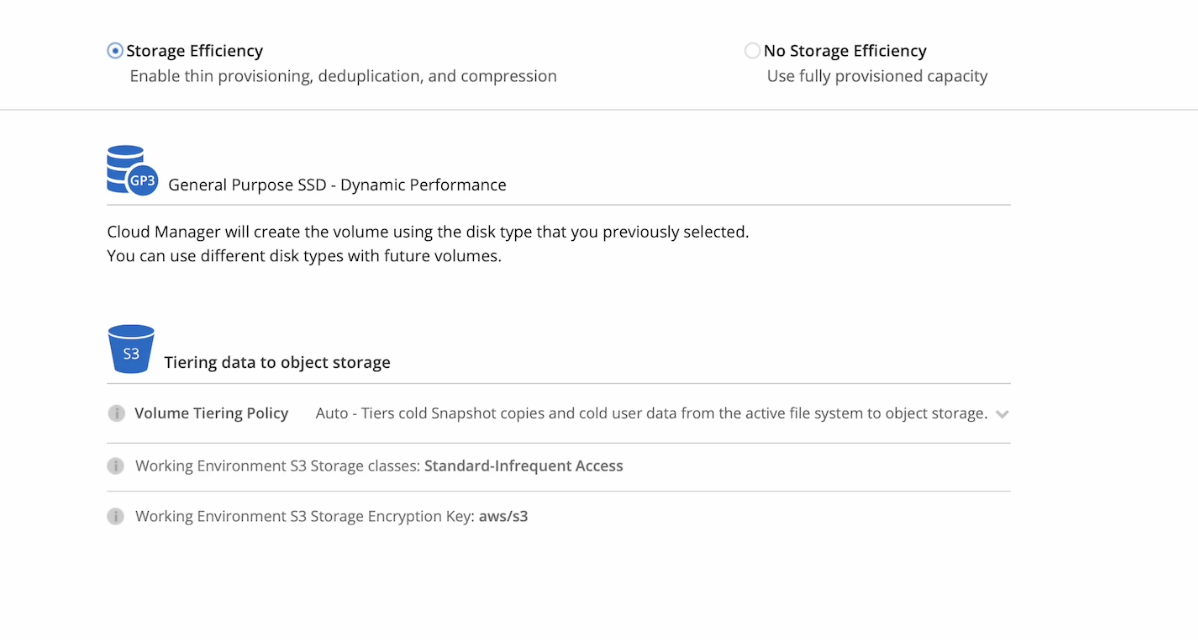Click Working Environment S3 Storage Encryption Key label
Screen dimensions: 1198x640
(304, 516)
